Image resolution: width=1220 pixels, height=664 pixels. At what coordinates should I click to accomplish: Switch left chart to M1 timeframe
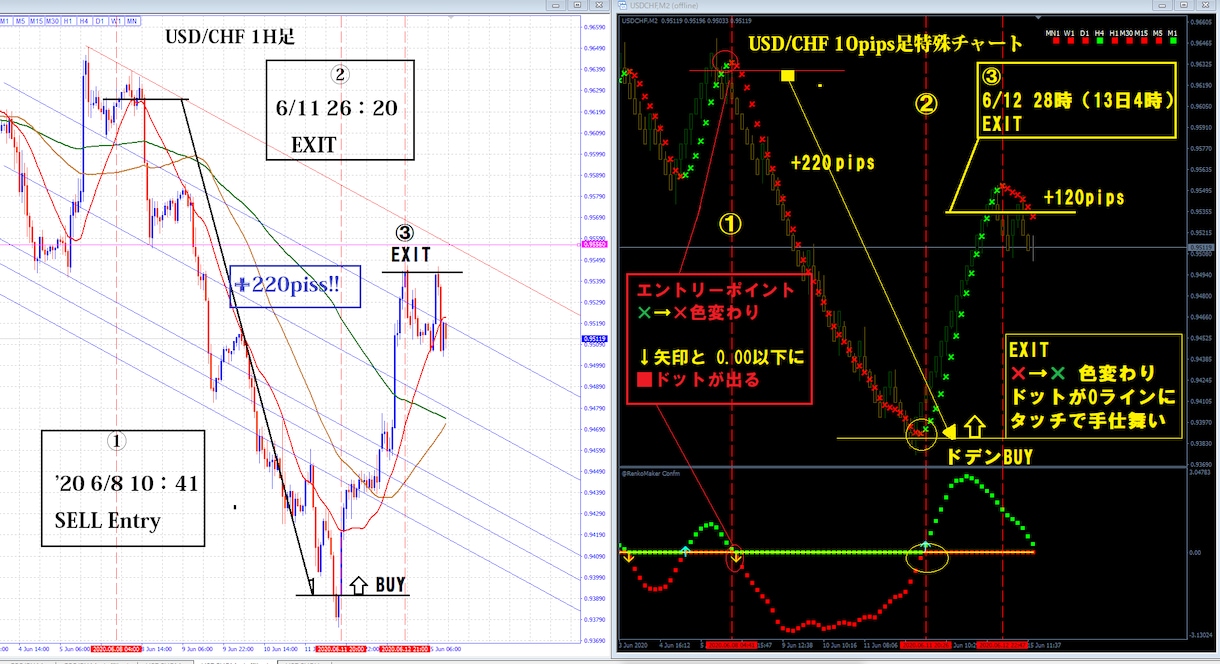click(6, 20)
